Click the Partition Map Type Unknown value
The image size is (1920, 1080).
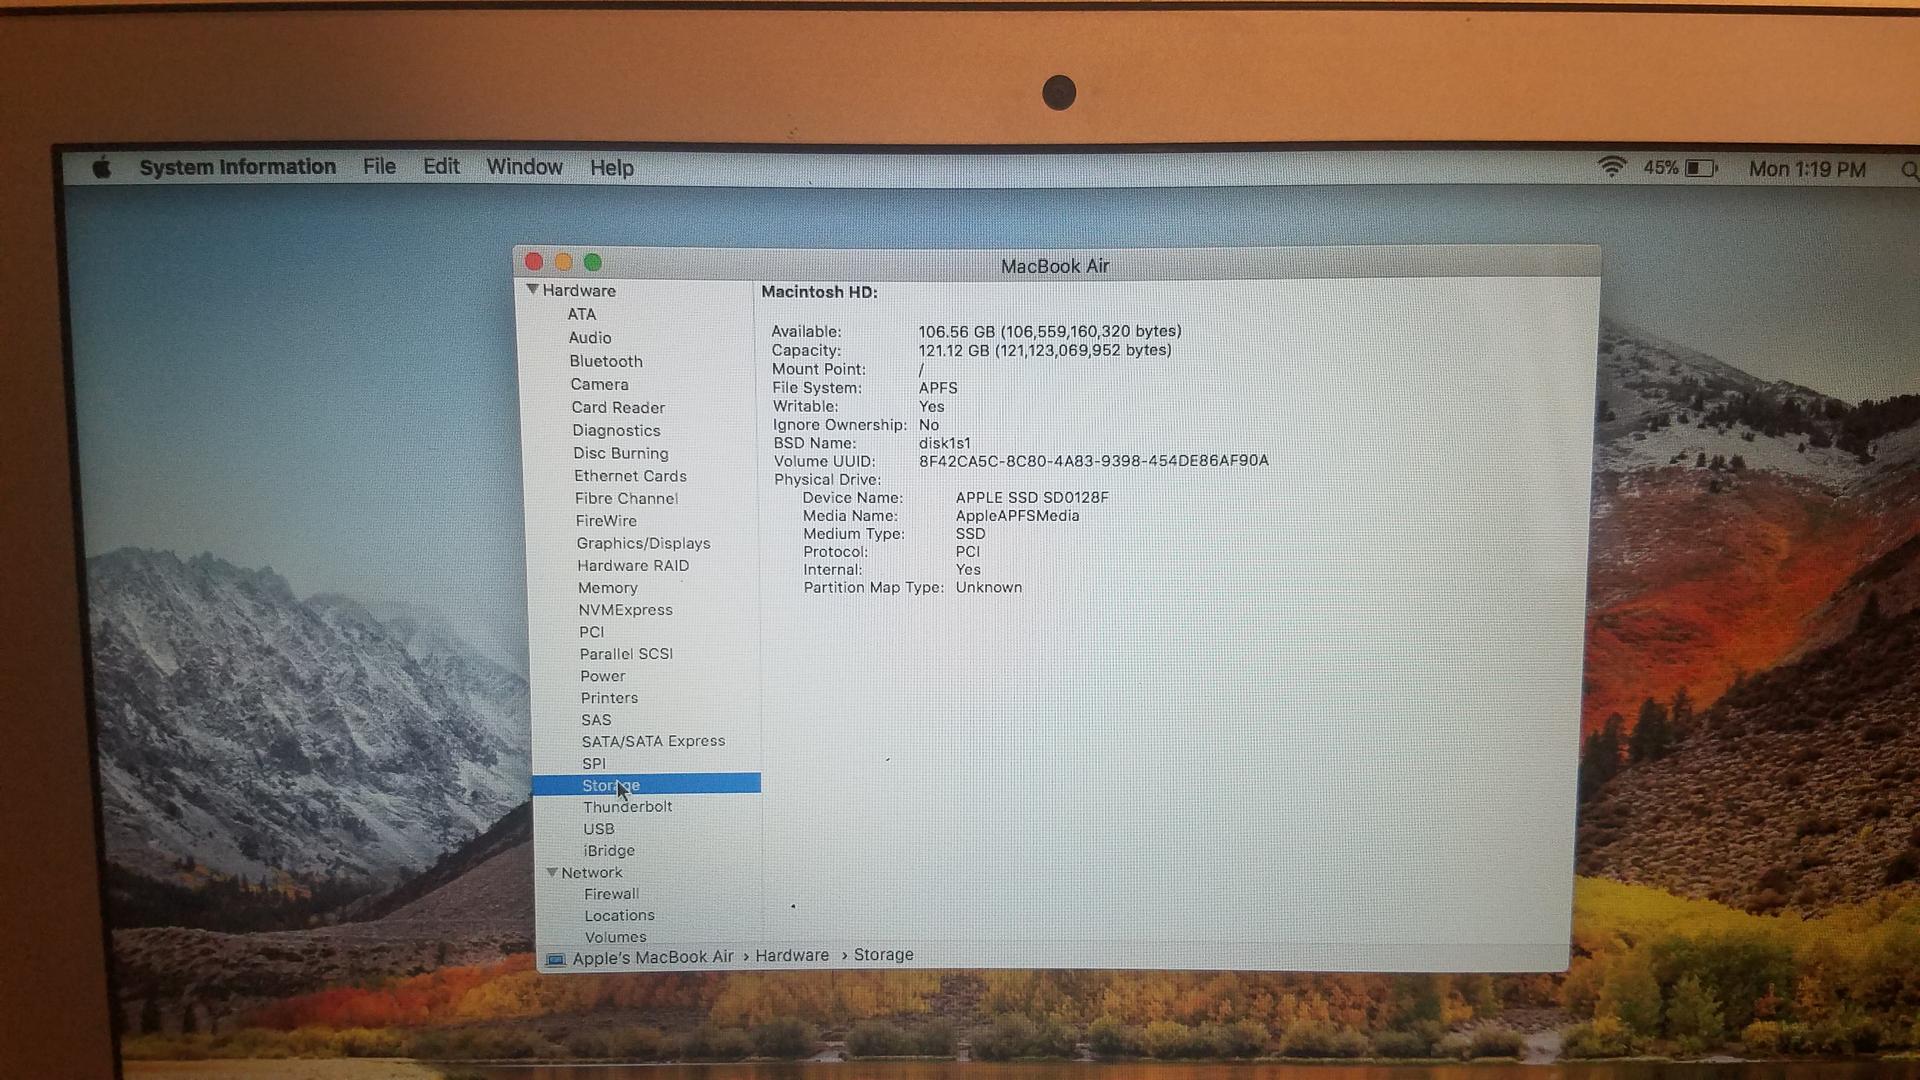coord(988,587)
